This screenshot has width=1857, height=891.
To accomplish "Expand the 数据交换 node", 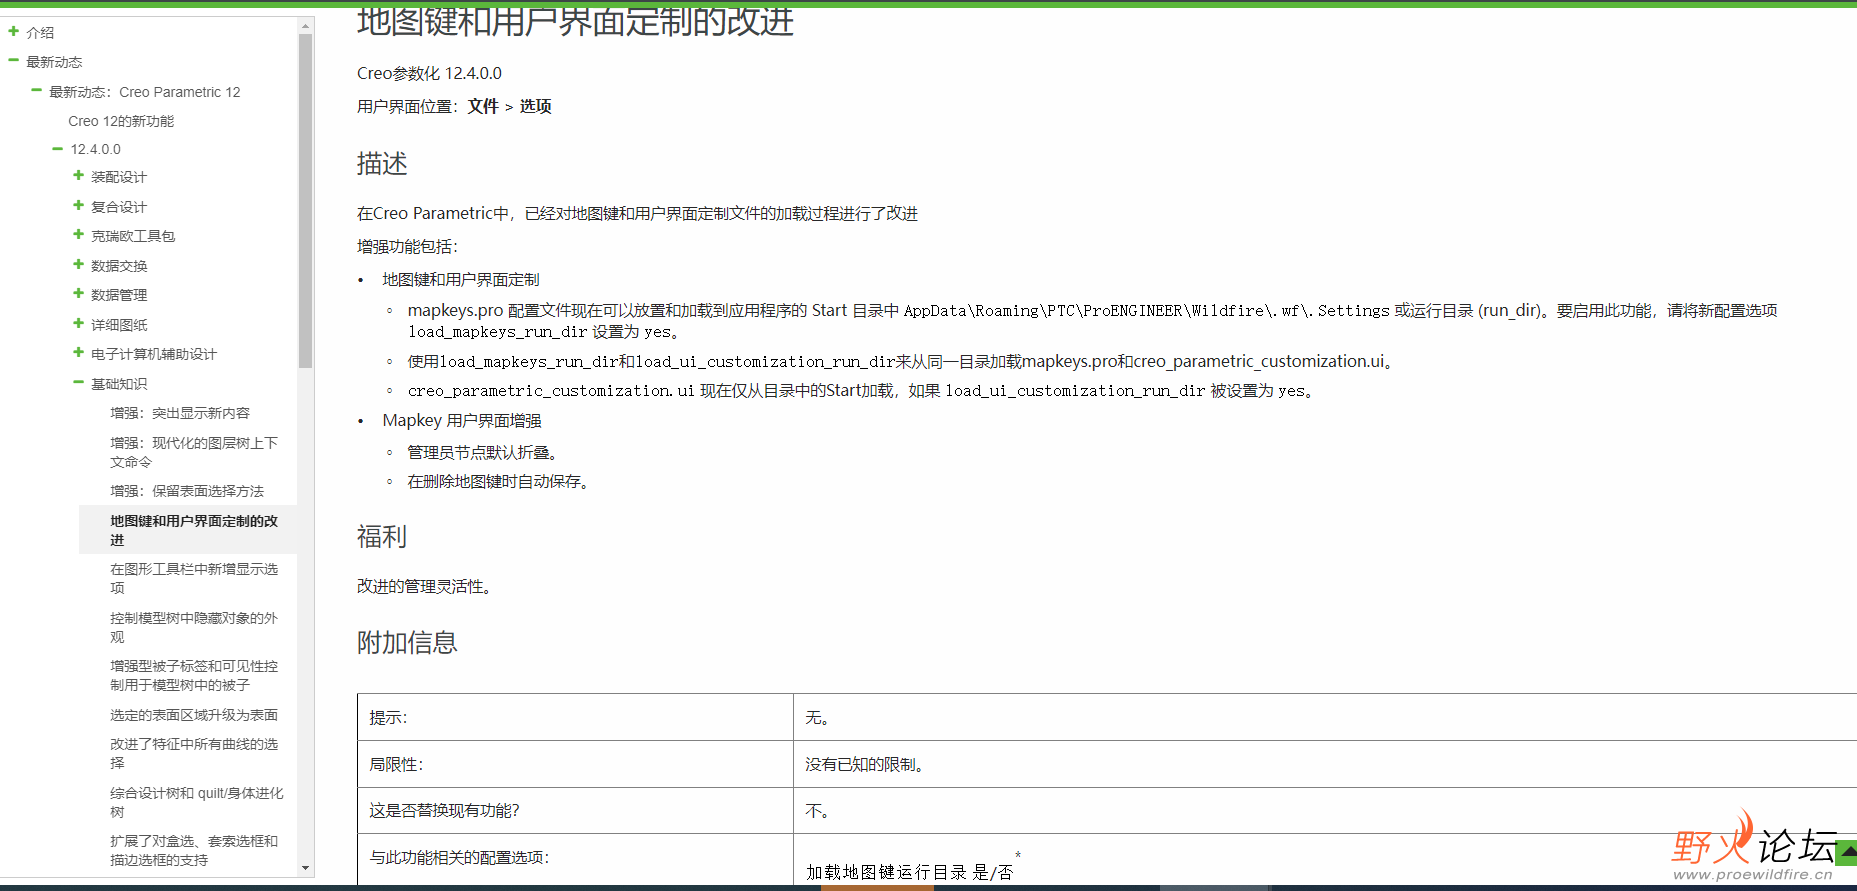I will click(78, 265).
